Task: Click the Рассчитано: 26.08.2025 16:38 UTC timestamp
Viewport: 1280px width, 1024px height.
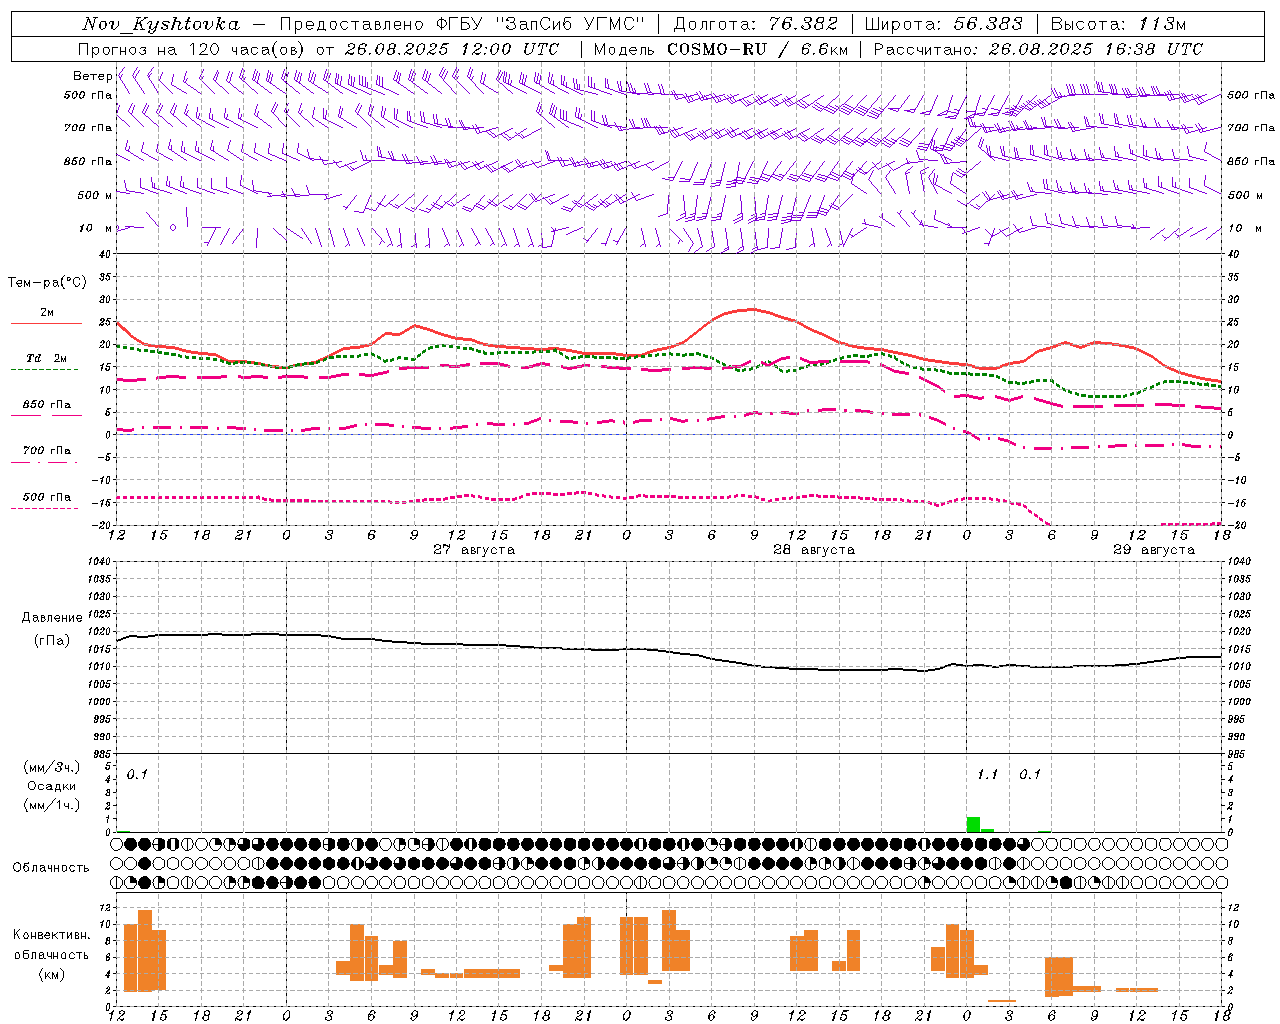Action: click(1038, 49)
